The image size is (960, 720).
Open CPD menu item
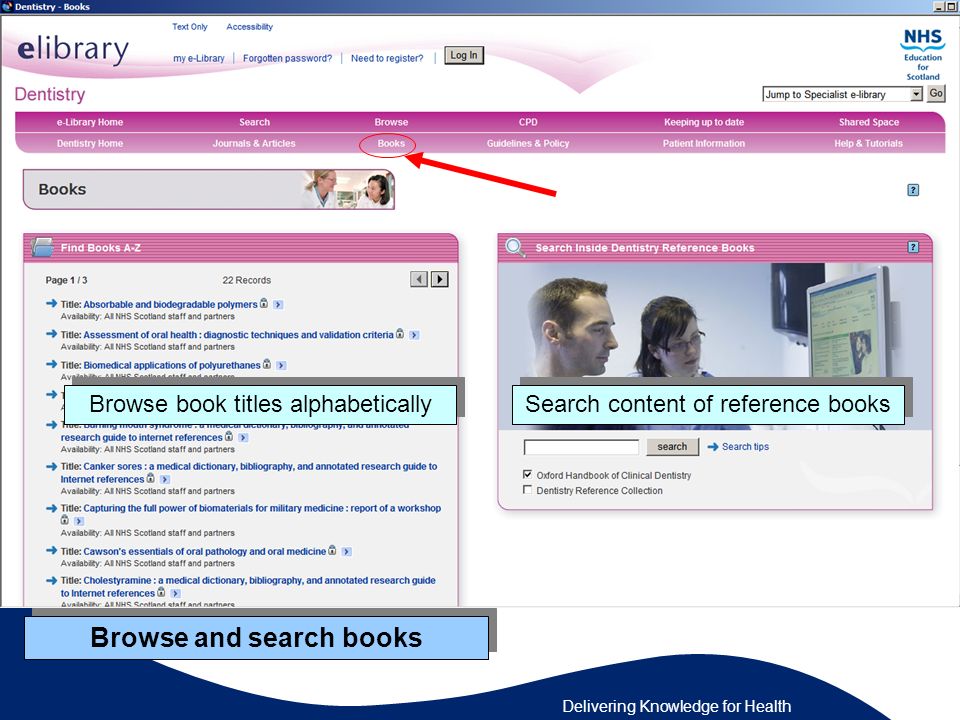pos(528,122)
